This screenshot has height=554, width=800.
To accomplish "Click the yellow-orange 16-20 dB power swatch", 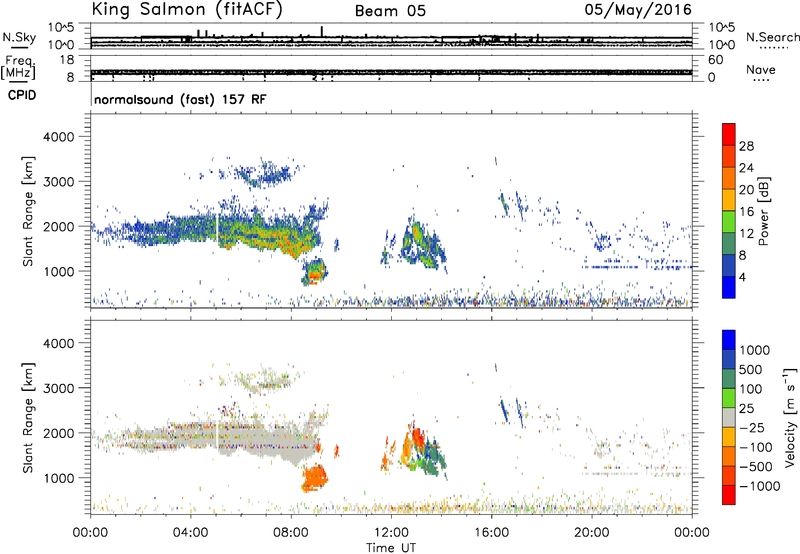I will [x=729, y=199].
